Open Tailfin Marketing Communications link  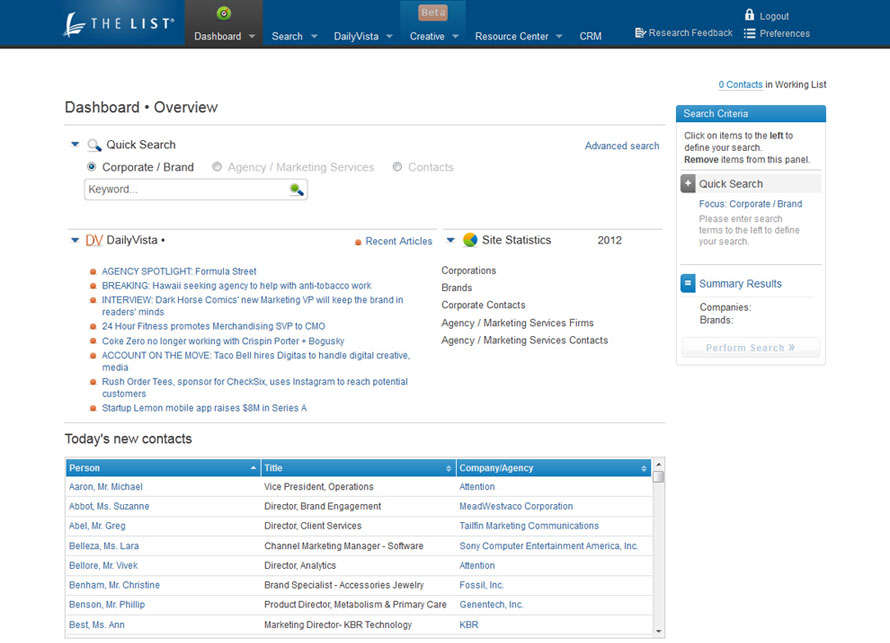529,526
